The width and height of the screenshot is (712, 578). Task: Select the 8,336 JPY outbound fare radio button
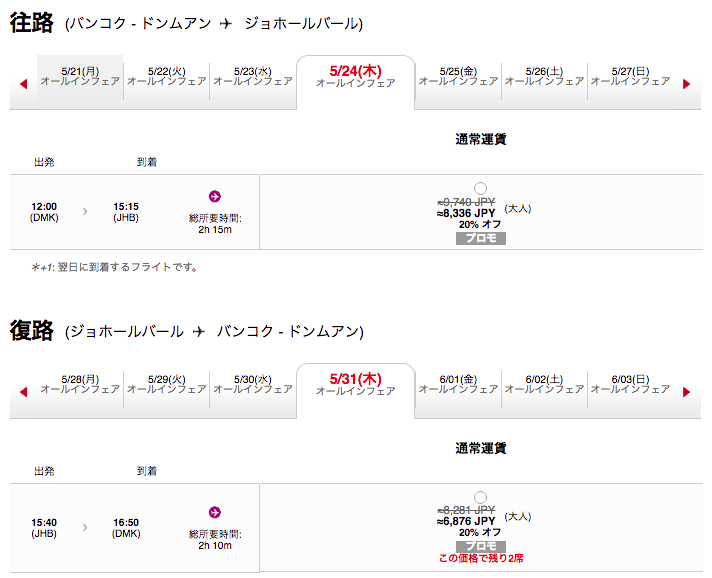(x=480, y=188)
